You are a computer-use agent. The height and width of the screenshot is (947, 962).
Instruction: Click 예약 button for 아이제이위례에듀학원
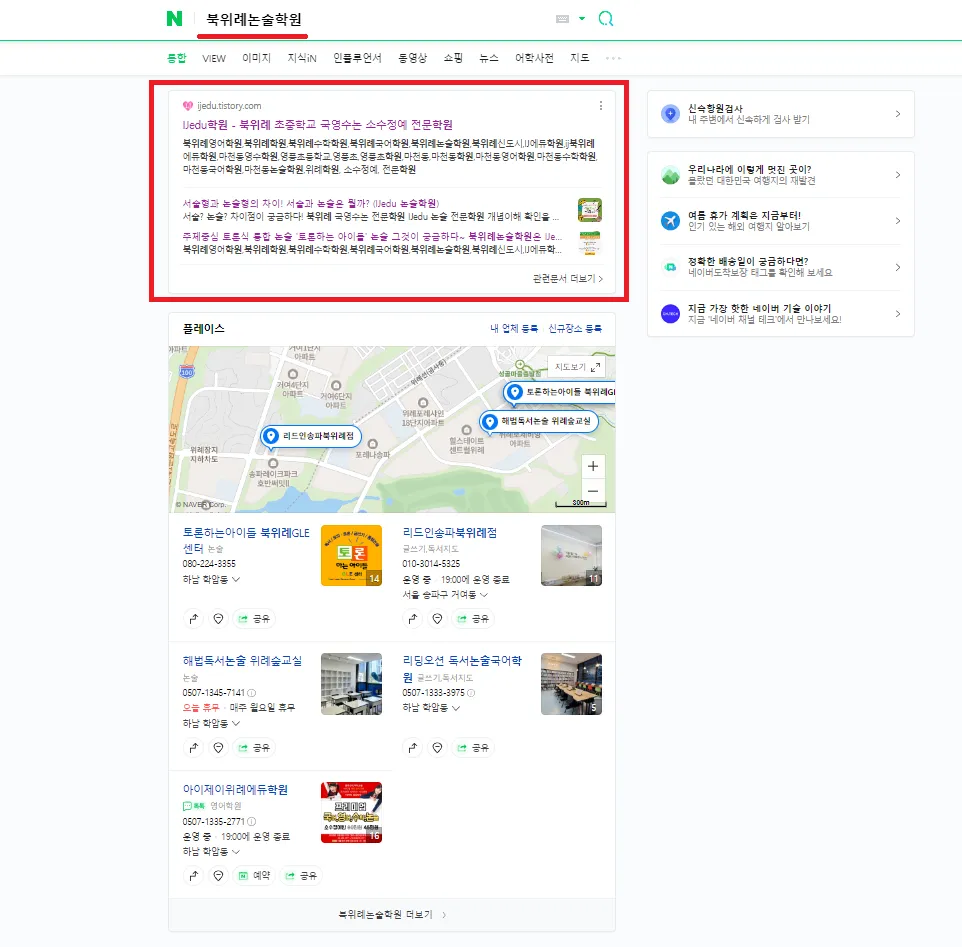(x=254, y=876)
